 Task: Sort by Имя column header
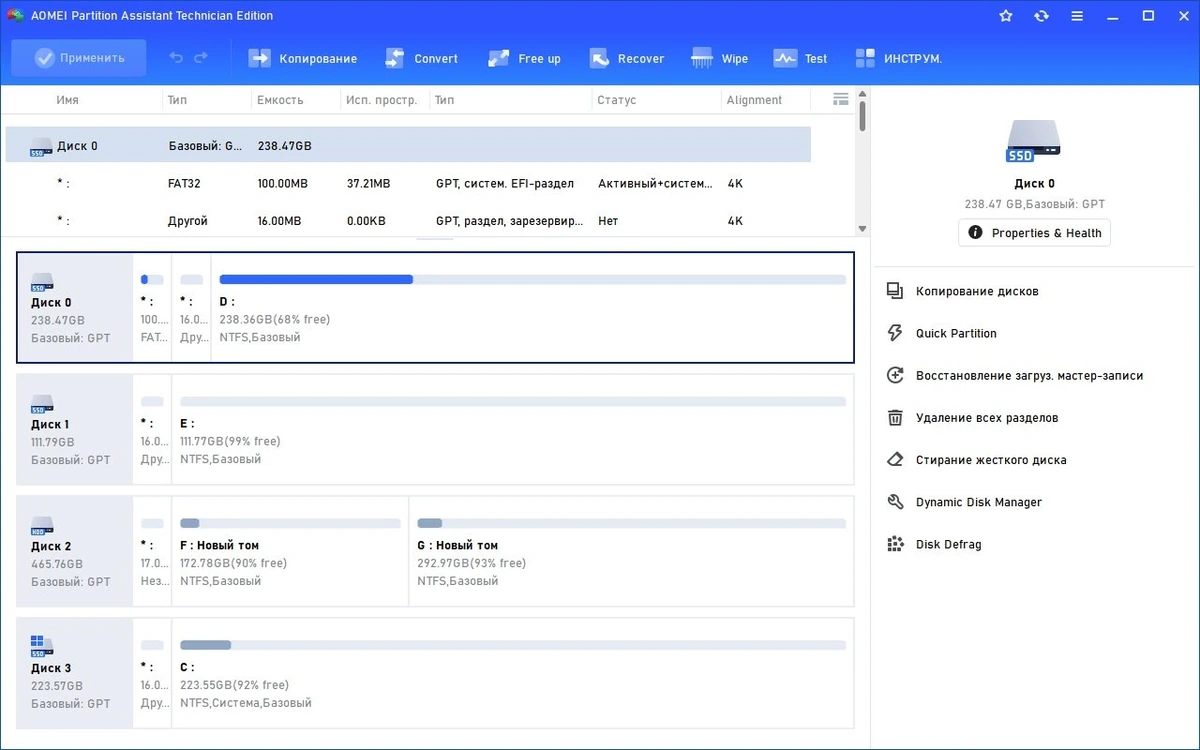(68, 100)
